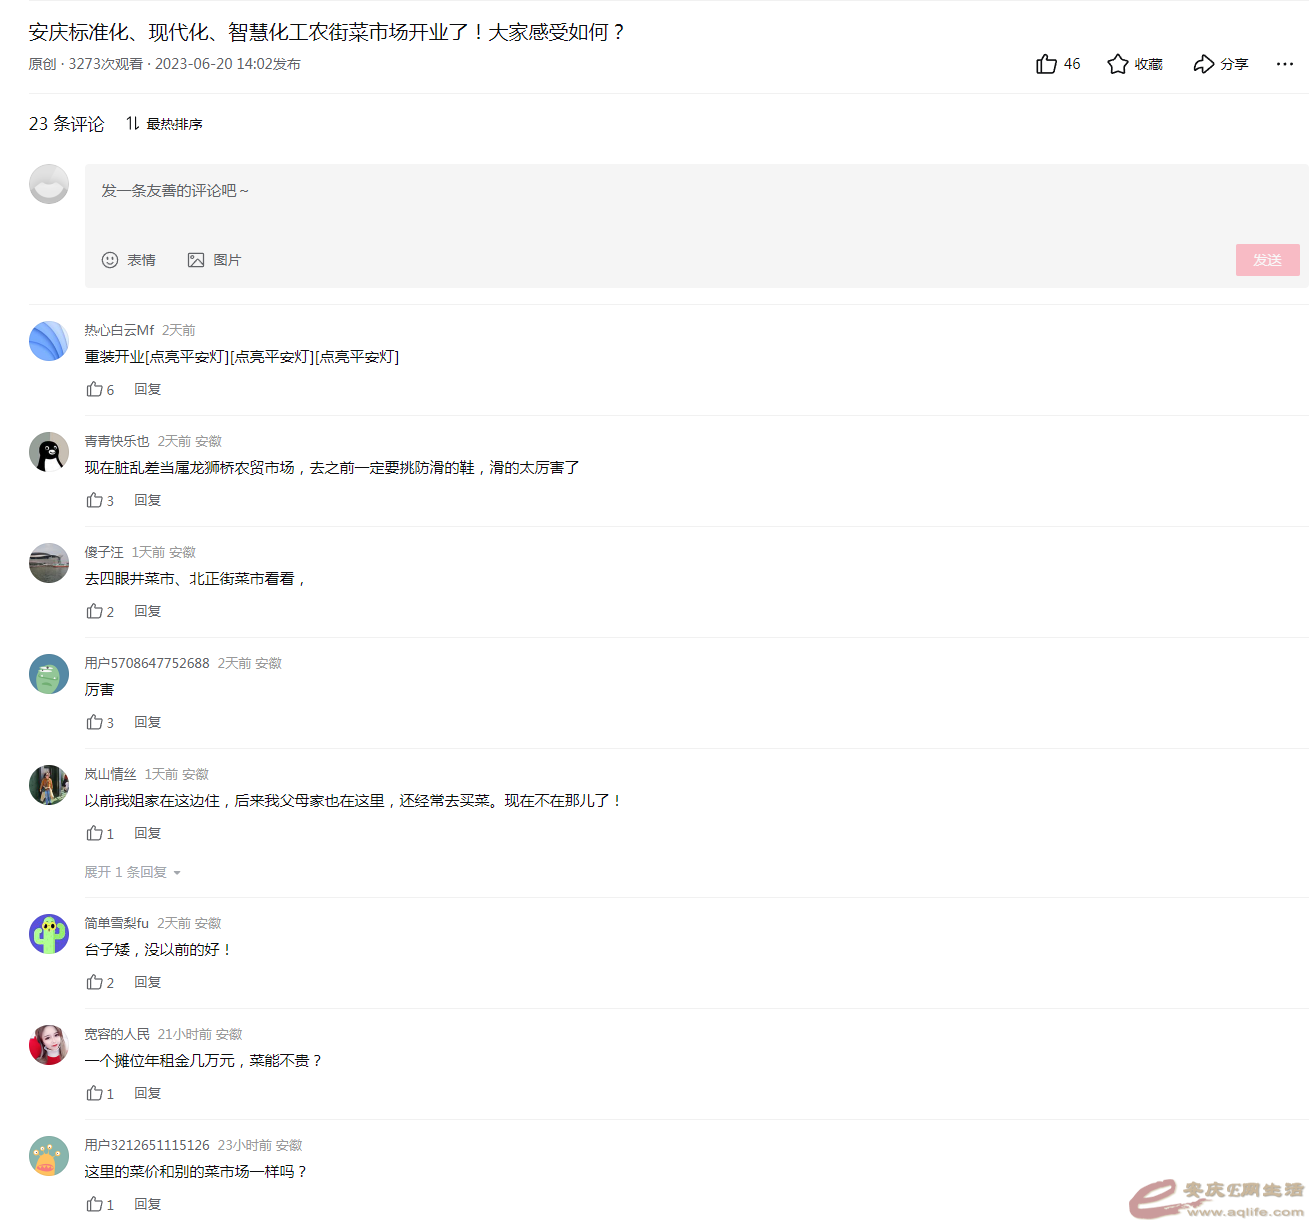Screen dimensions: 1314x1225
Task: Expand 展开 1 条回复 under 岚山情丝
Action: tap(132, 872)
